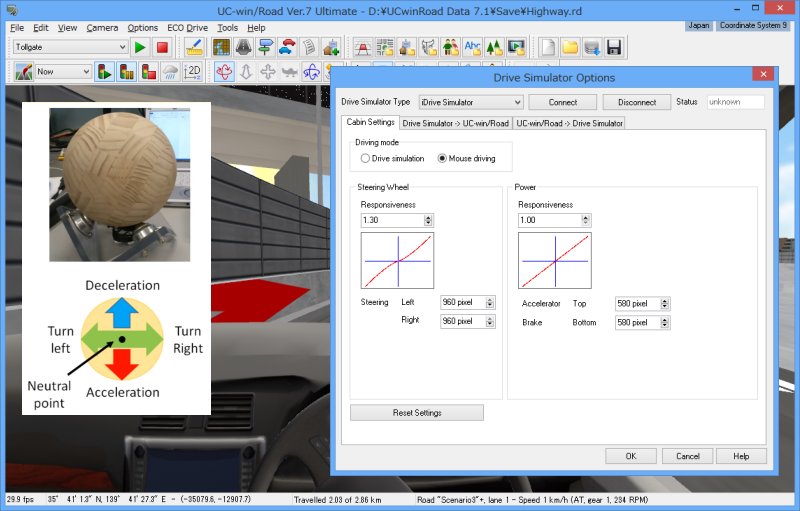Open the red road cross-section icon
Screen dimensions: 800x511
(363, 47)
